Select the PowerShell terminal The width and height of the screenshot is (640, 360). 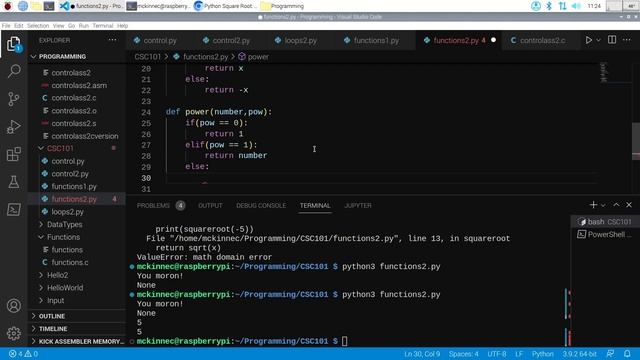coord(605,234)
